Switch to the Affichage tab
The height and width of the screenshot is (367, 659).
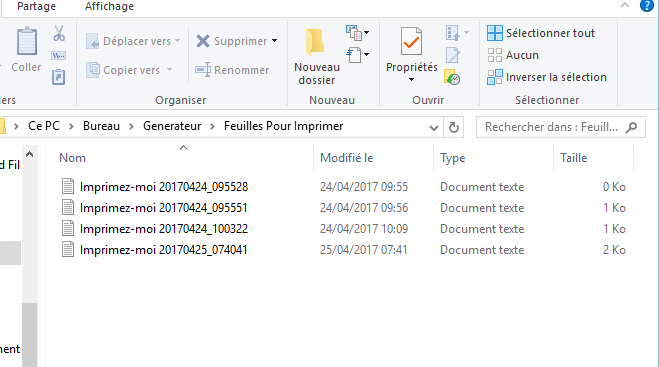109,6
